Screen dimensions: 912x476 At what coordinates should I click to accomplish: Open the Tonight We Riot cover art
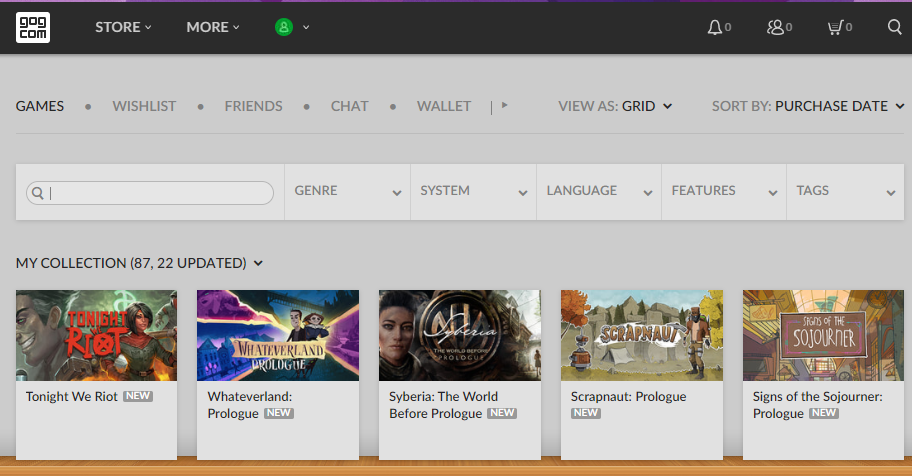click(x=97, y=336)
